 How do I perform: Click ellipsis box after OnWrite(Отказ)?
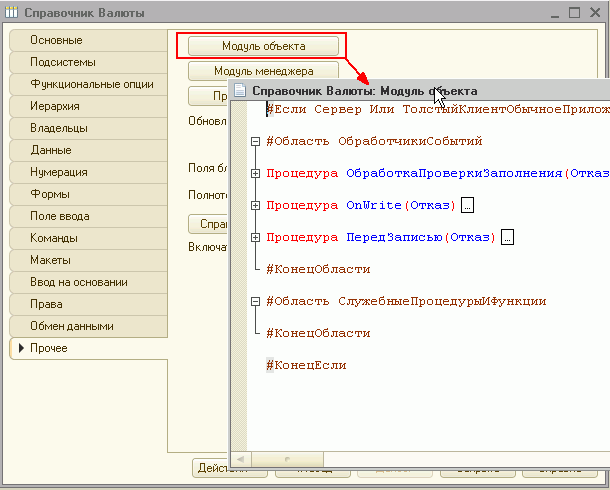click(x=467, y=205)
